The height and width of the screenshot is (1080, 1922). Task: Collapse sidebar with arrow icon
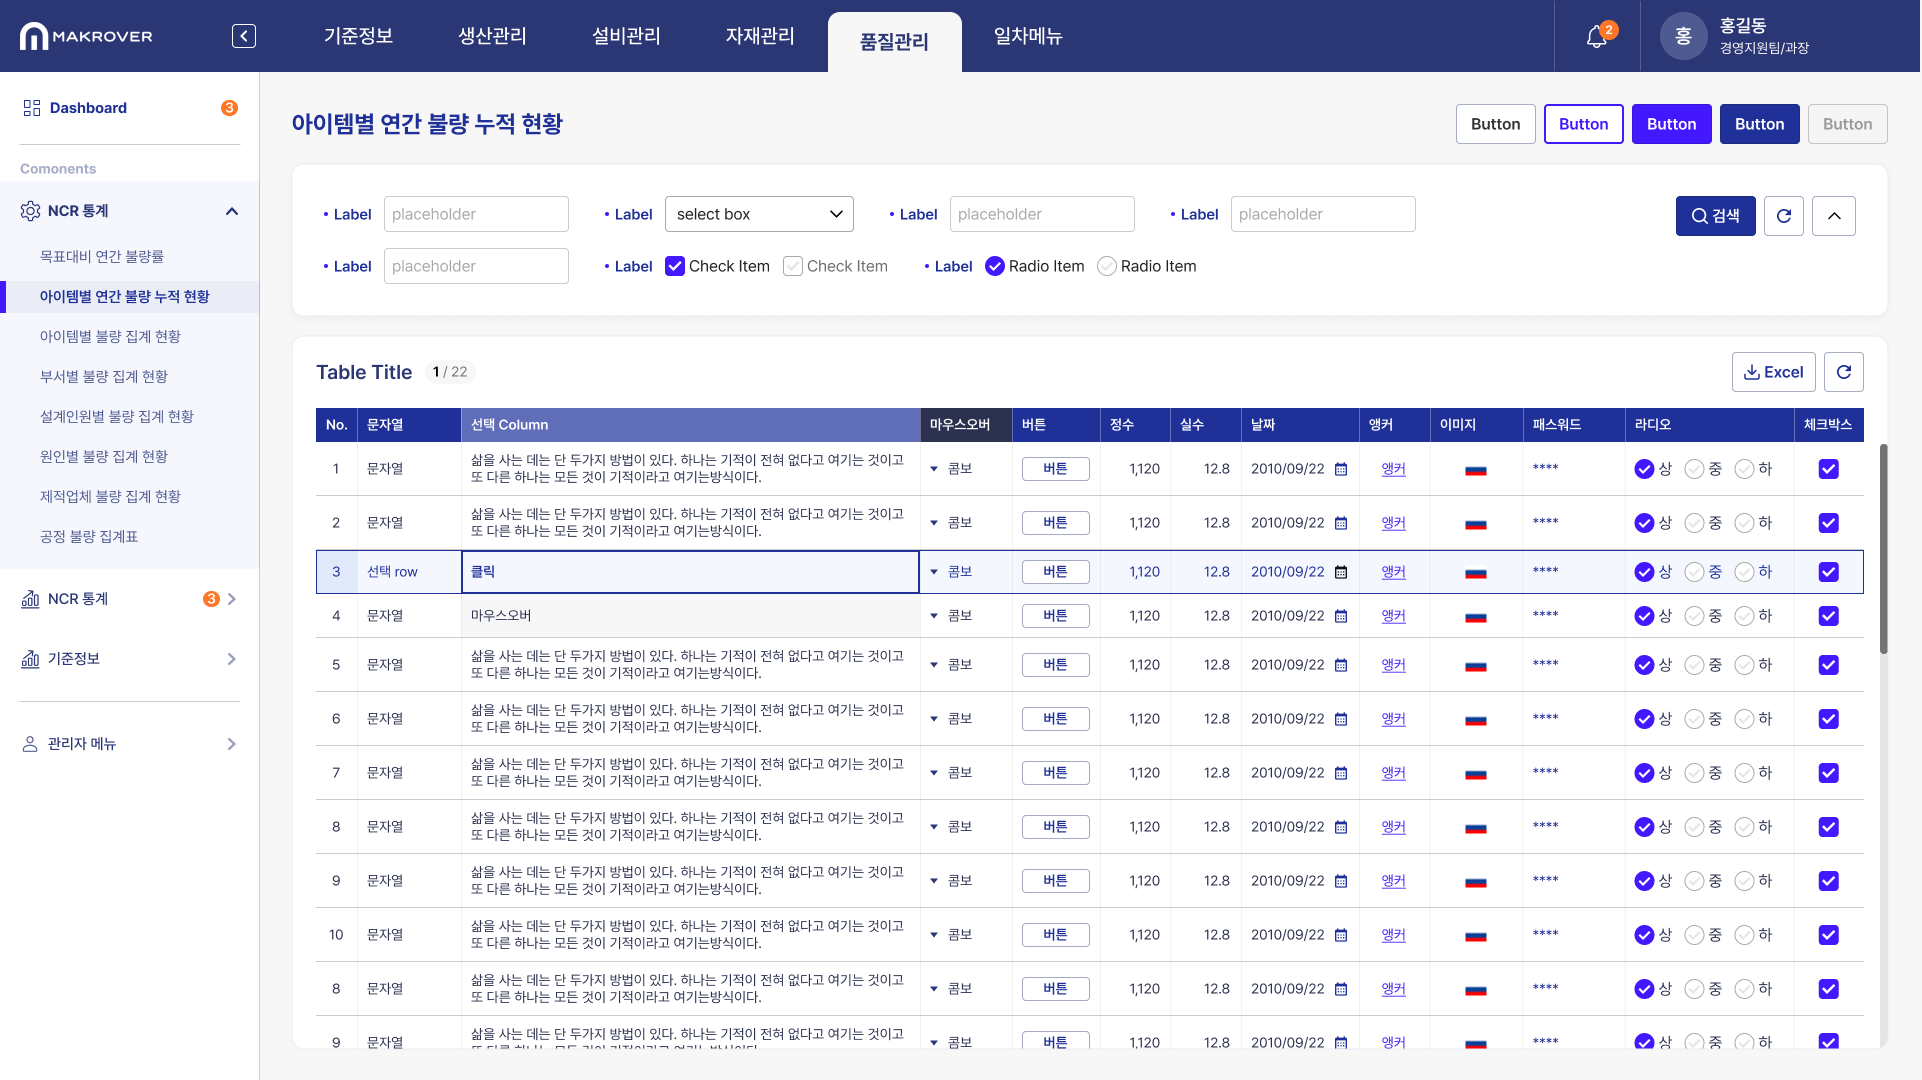click(244, 36)
